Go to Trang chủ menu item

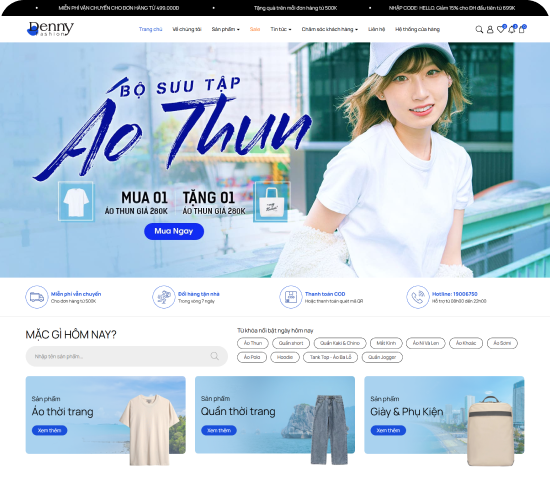(x=150, y=29)
